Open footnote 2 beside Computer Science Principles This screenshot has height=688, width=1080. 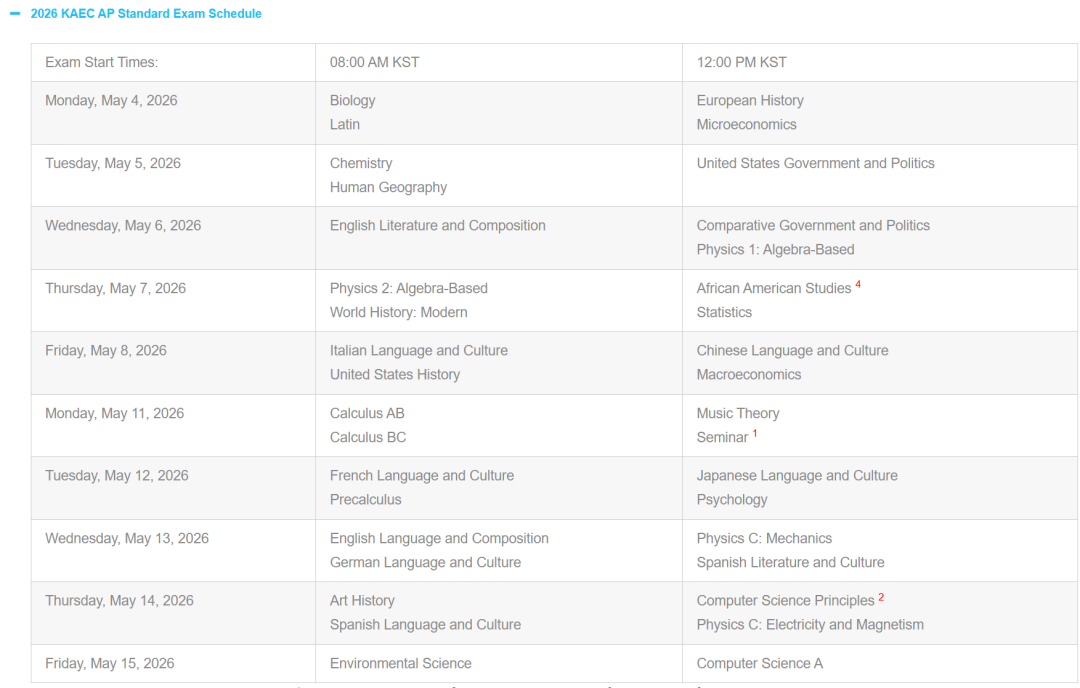[881, 598]
